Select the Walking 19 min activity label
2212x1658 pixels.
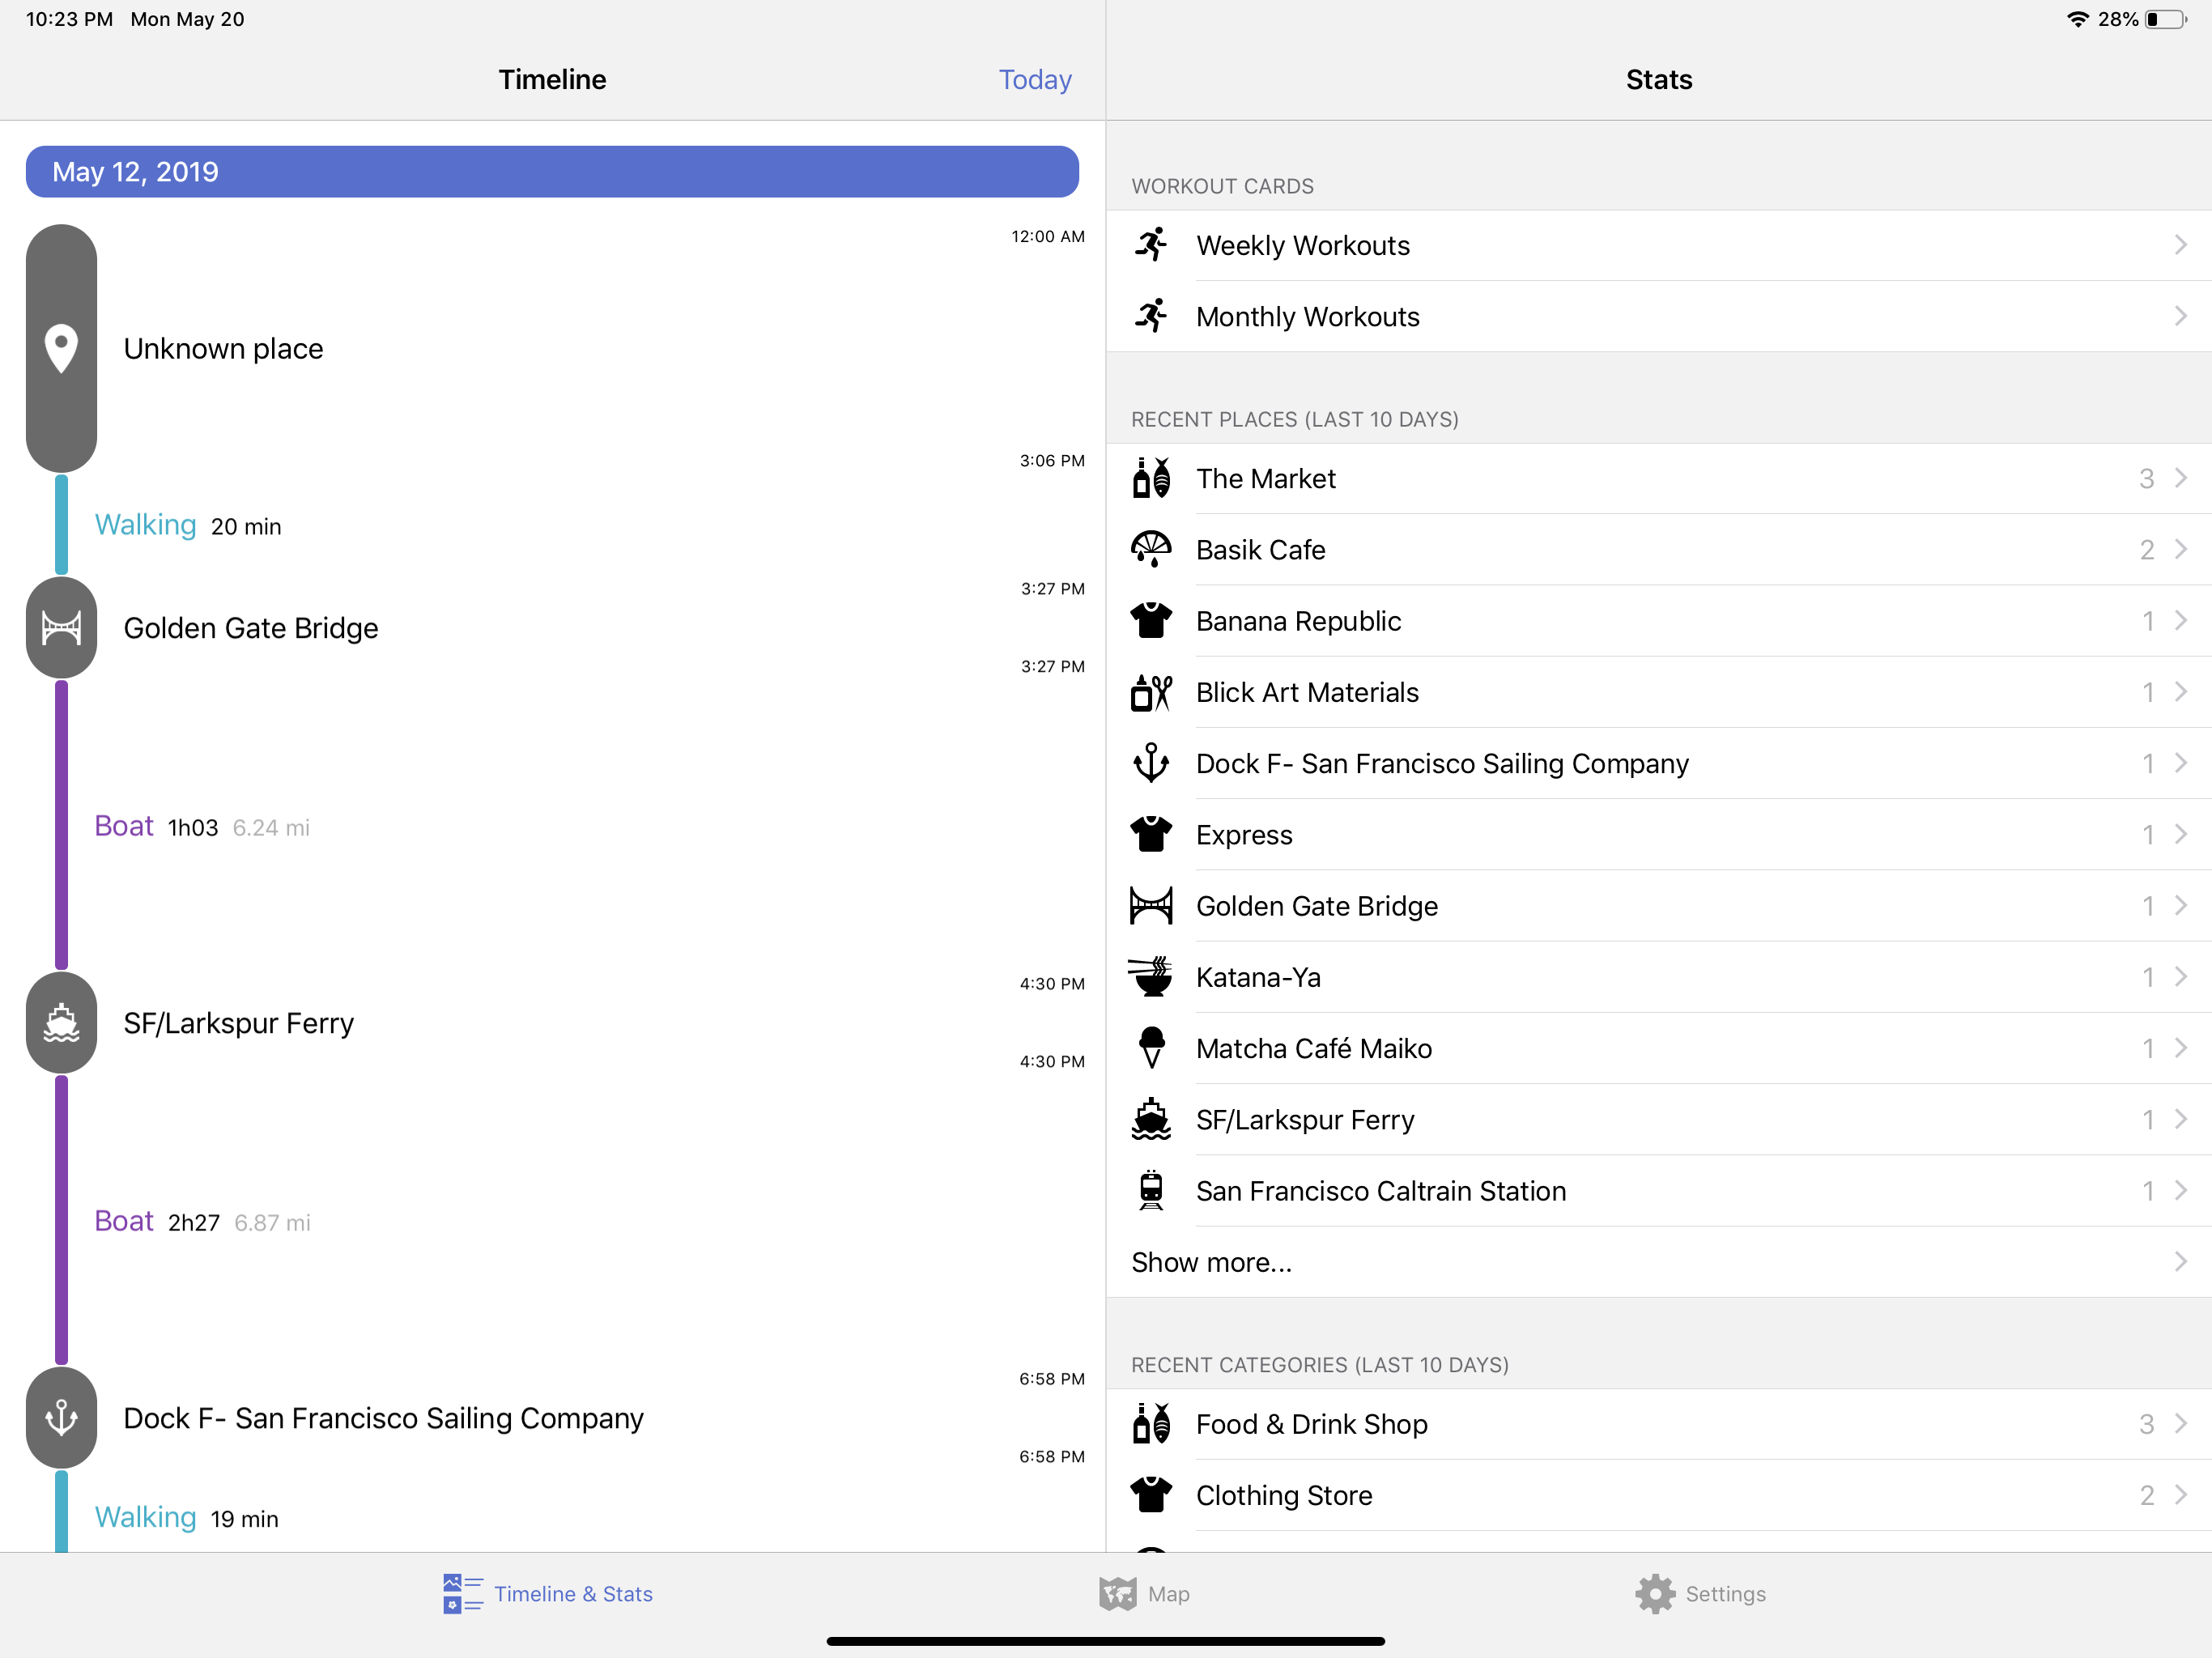point(187,1517)
